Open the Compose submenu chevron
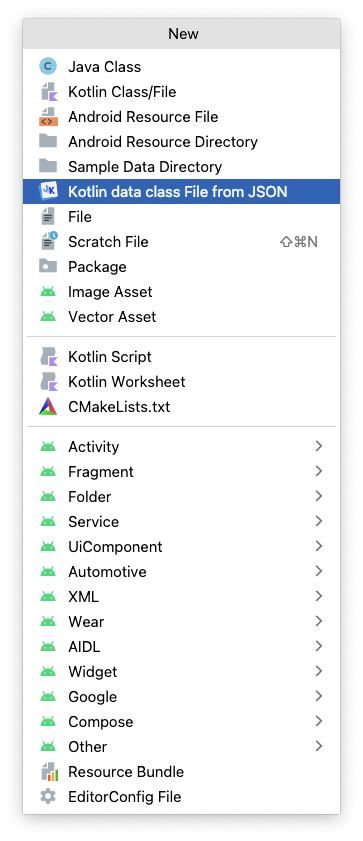Screen dimensions: 363x841 (x=319, y=721)
